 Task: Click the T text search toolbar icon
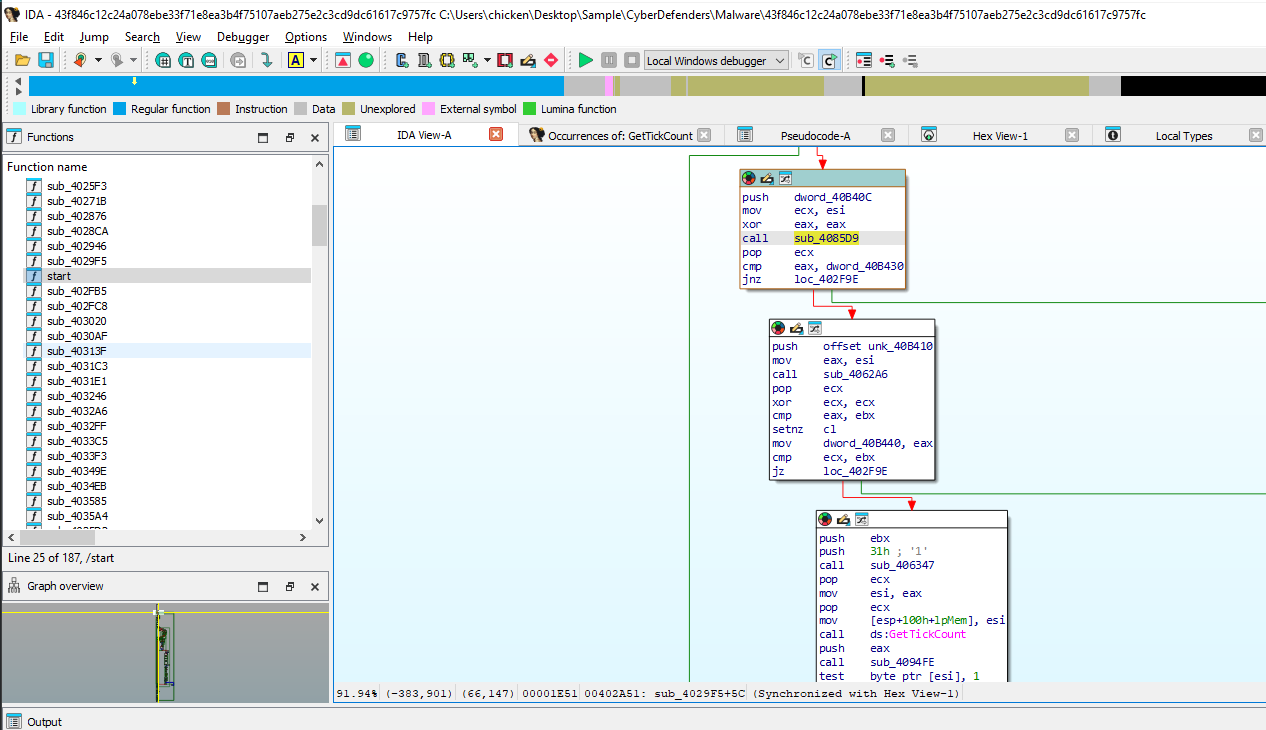[x=187, y=60]
